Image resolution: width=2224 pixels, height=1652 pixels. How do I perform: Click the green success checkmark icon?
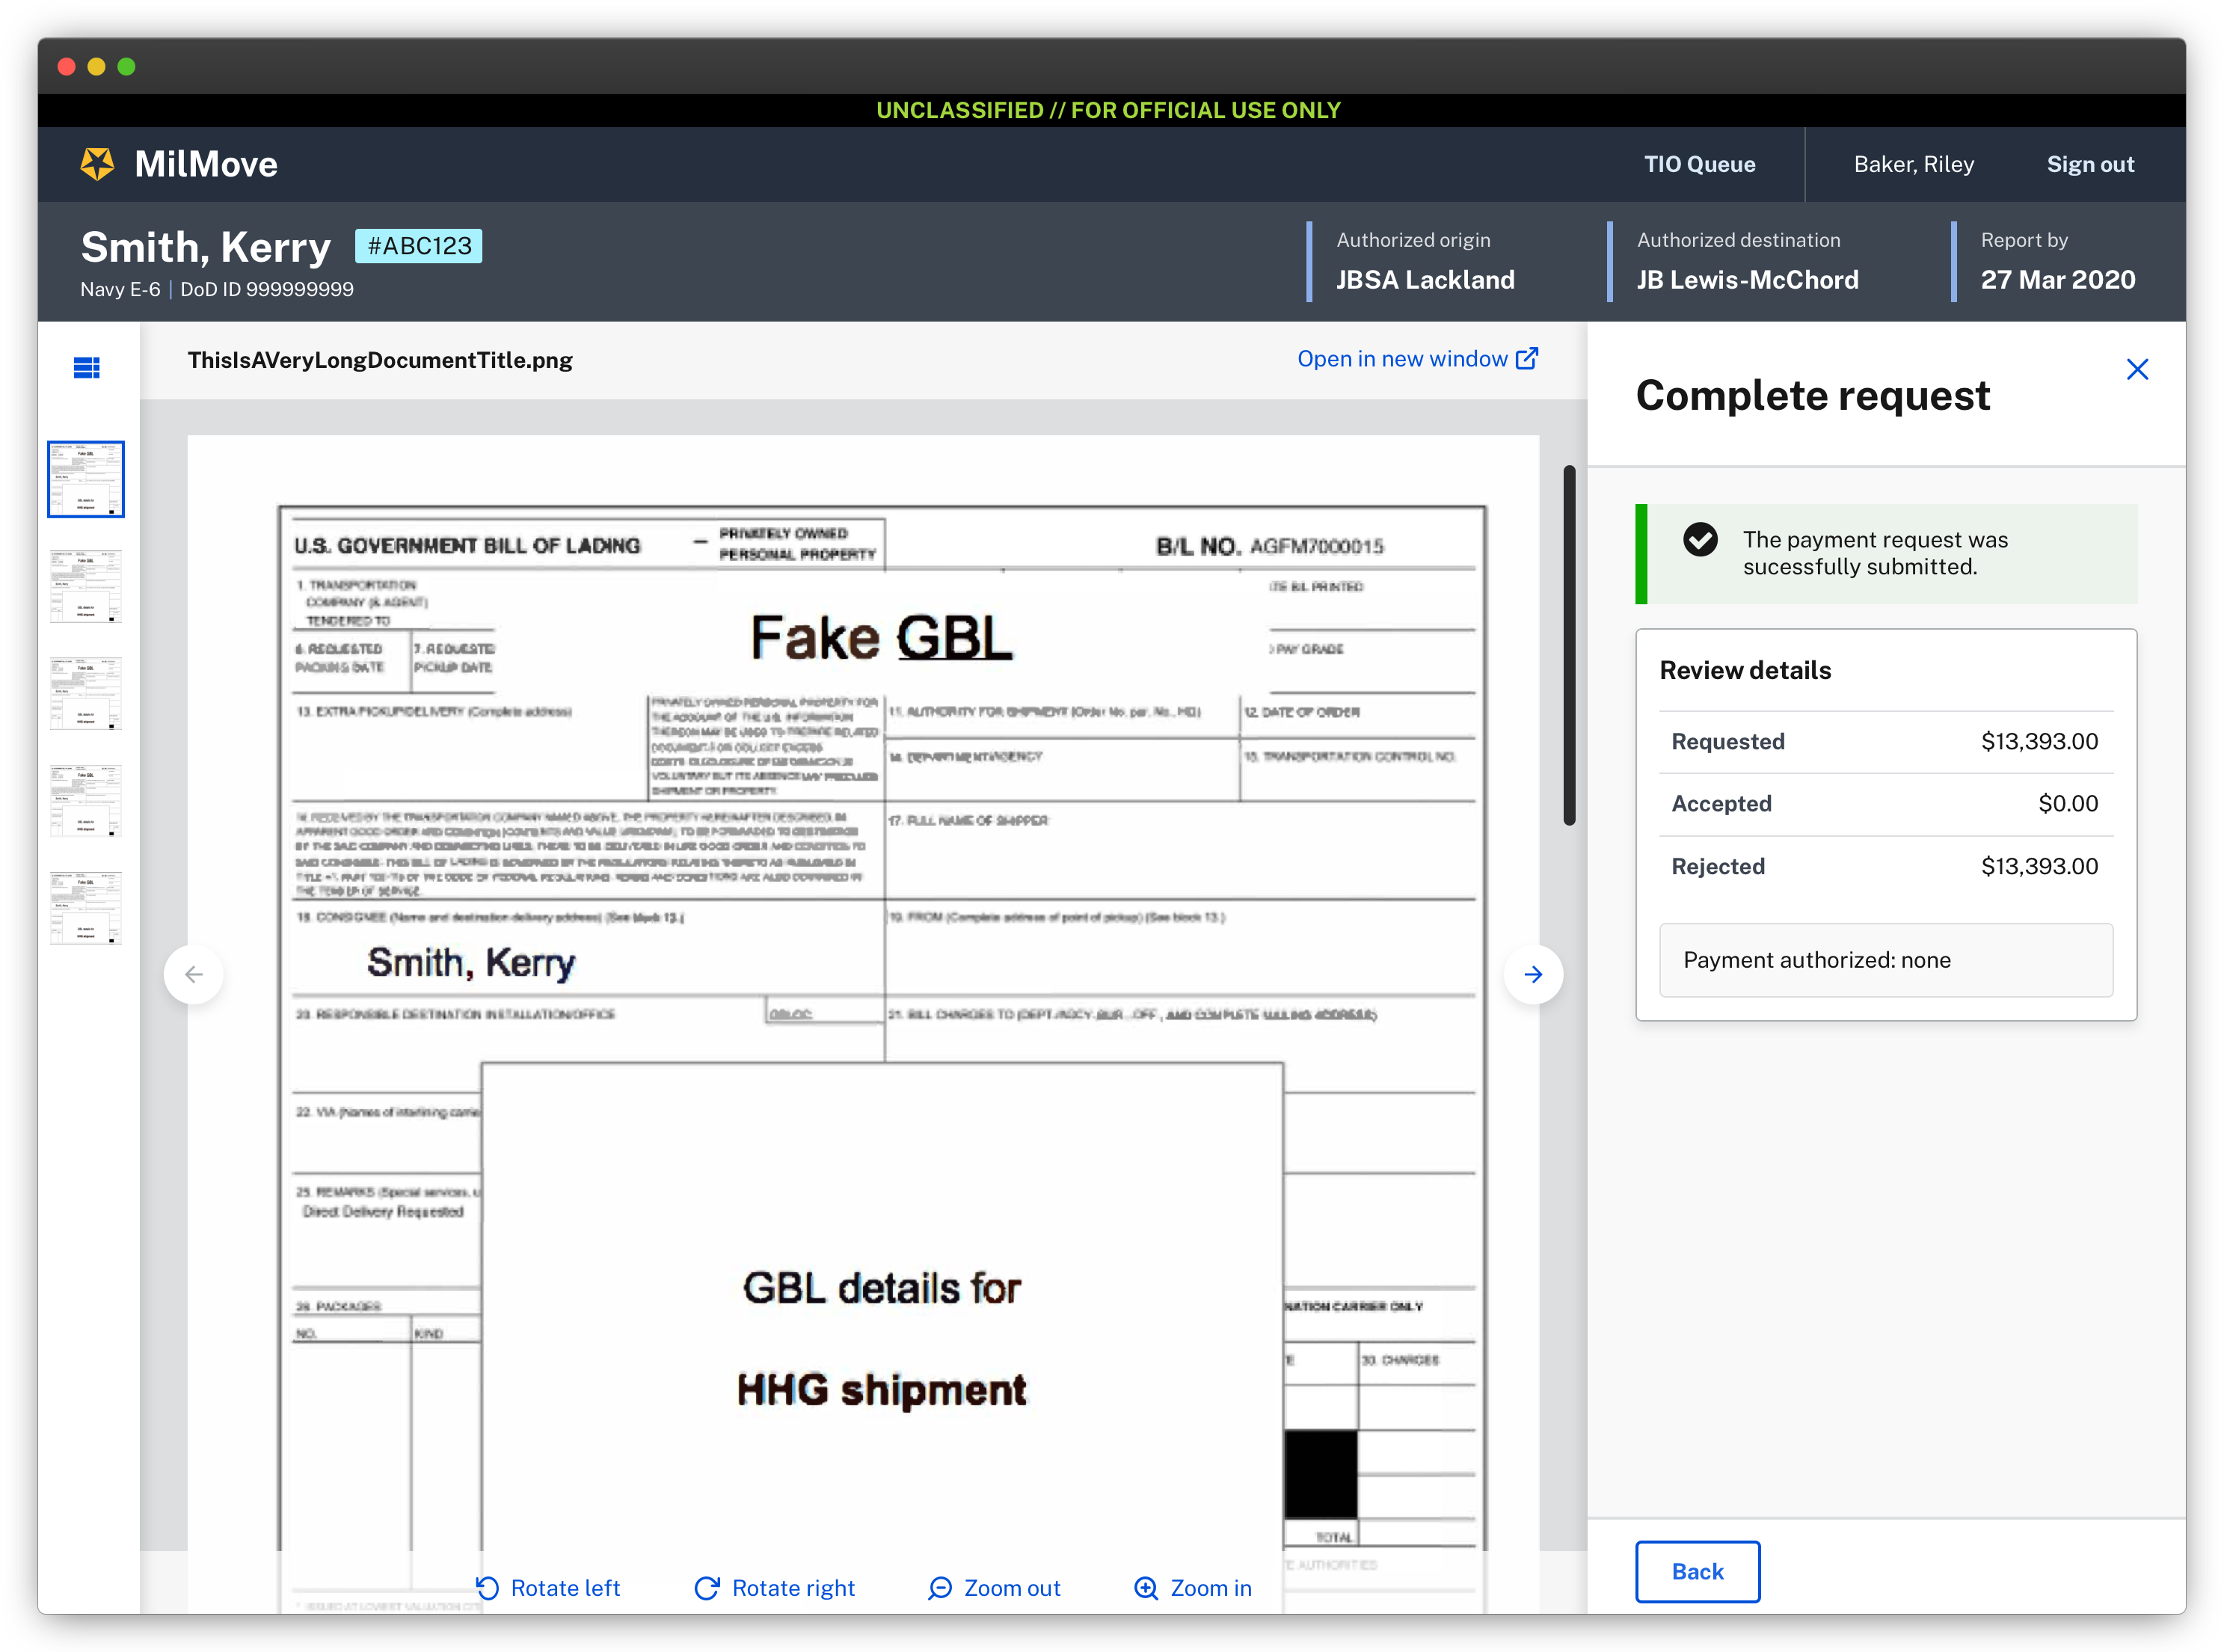(x=1700, y=540)
